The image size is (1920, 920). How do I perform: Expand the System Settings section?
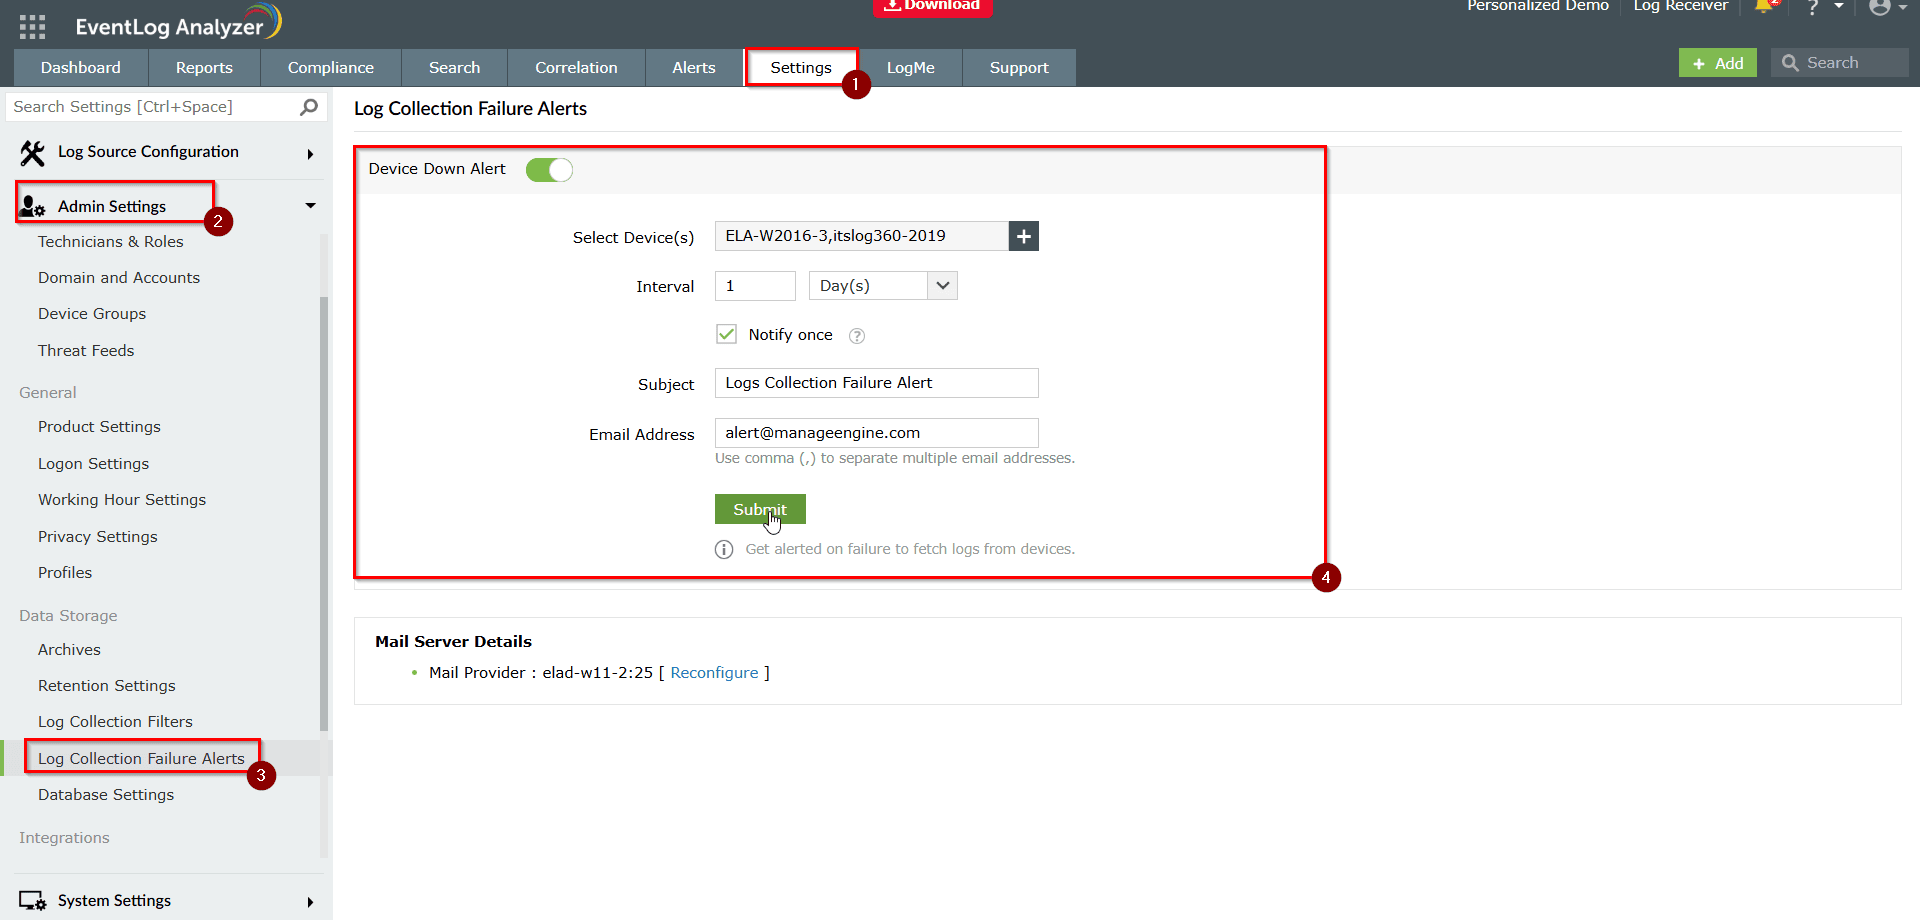tap(310, 902)
